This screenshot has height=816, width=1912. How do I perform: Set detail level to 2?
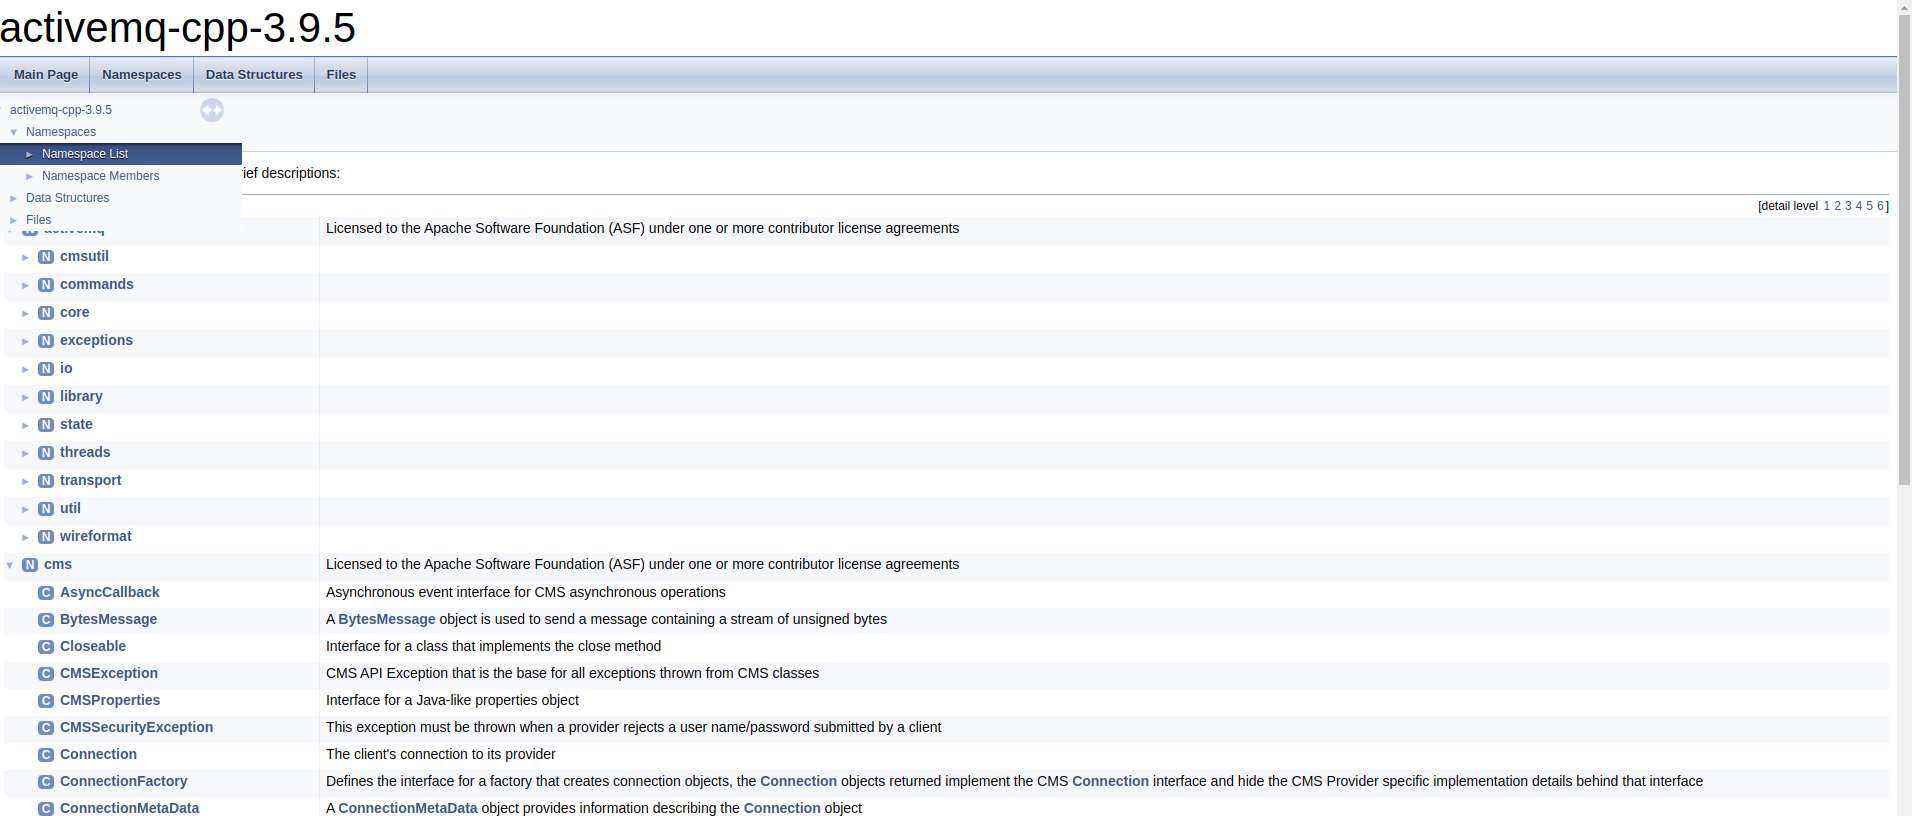click(x=1837, y=206)
